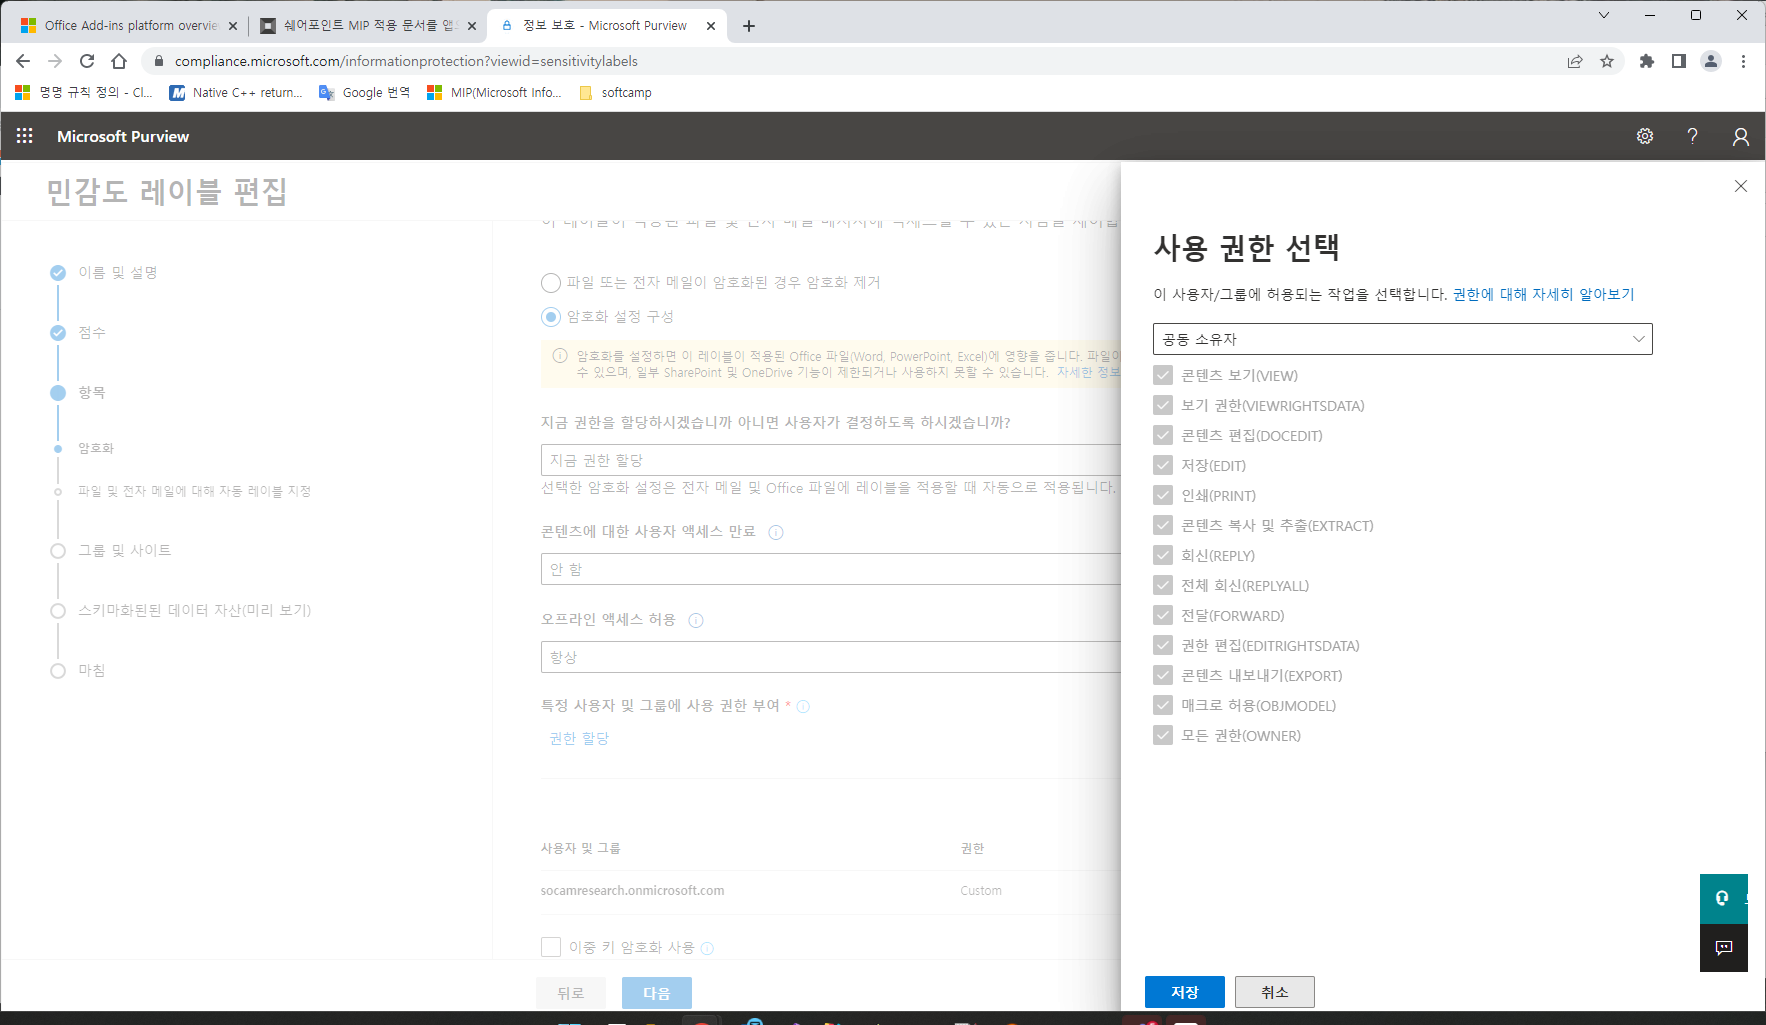Open the 항상 offline access dropdown
The width and height of the screenshot is (1766, 1025).
831,657
